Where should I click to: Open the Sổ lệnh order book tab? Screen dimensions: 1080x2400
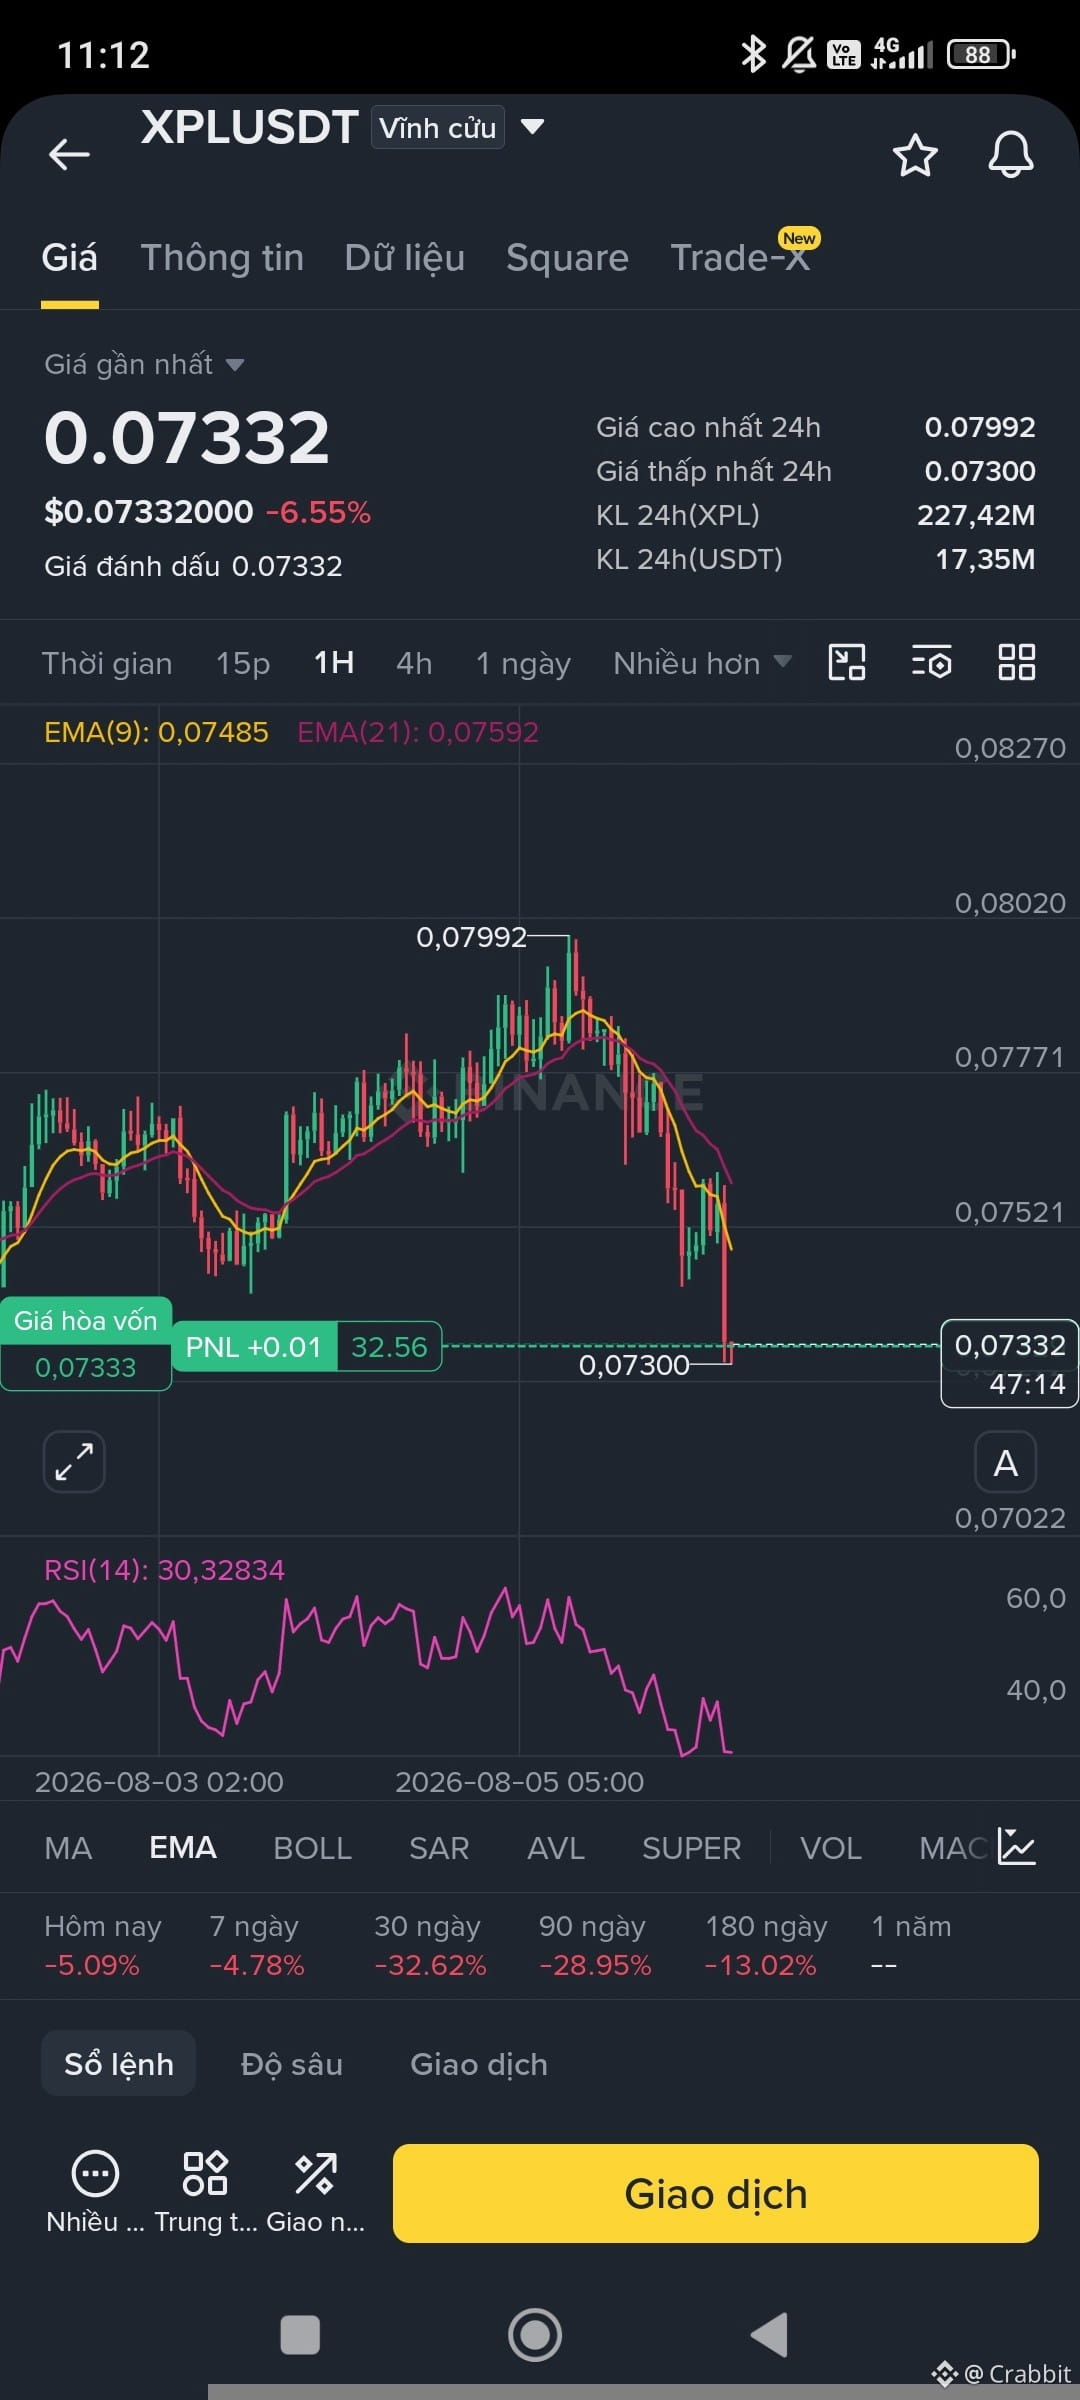(x=118, y=2063)
